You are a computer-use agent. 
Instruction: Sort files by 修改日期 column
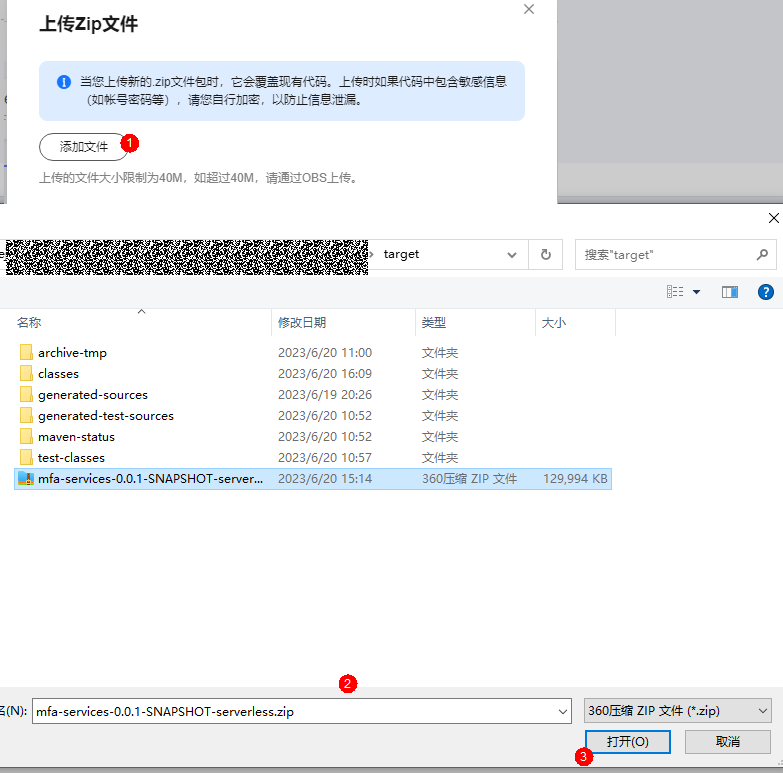[x=302, y=322]
